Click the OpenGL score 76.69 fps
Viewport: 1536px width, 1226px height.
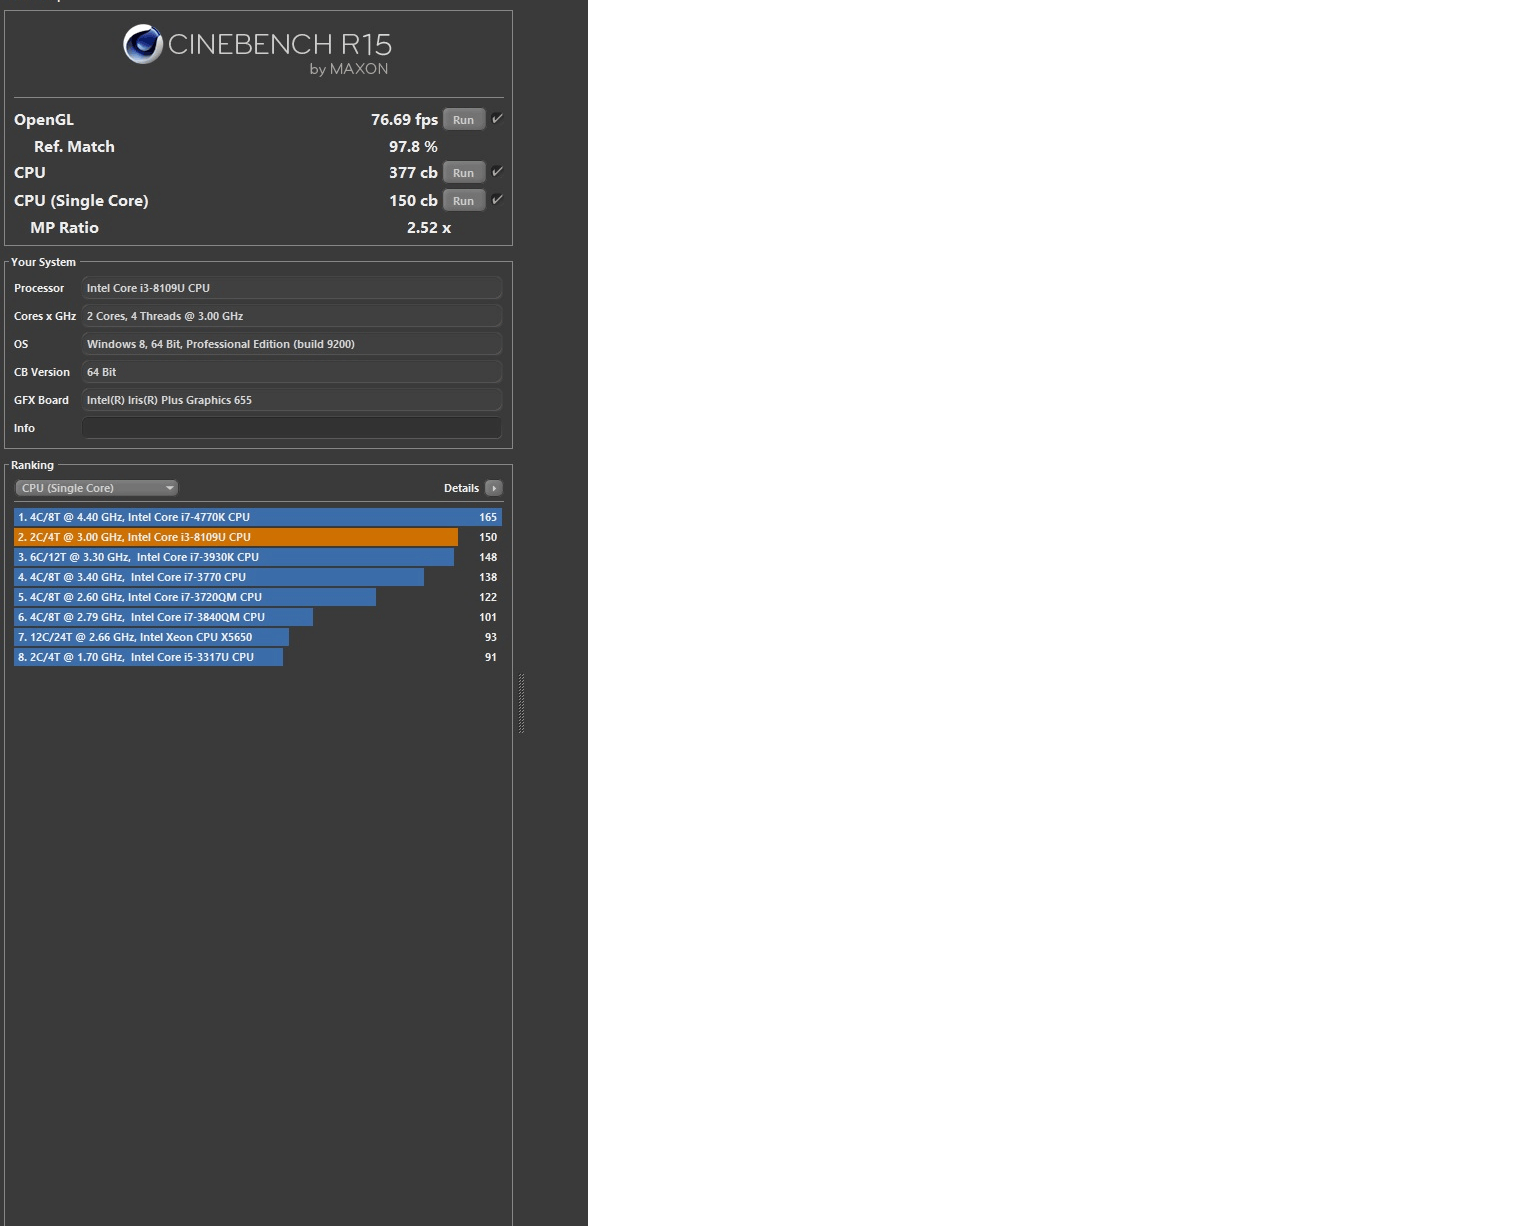point(404,120)
